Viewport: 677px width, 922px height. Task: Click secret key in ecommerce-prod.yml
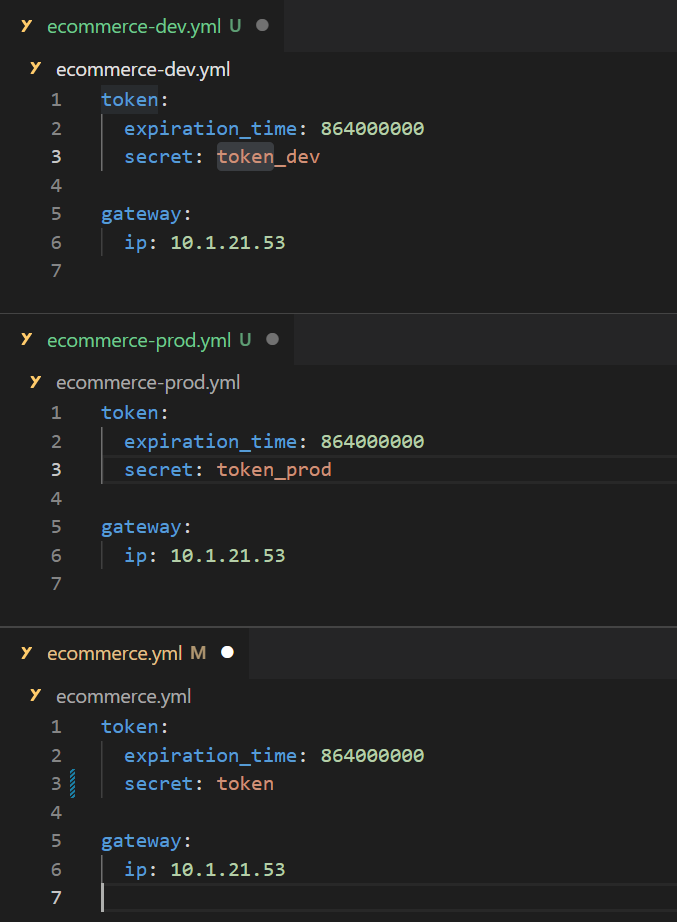click(x=159, y=470)
